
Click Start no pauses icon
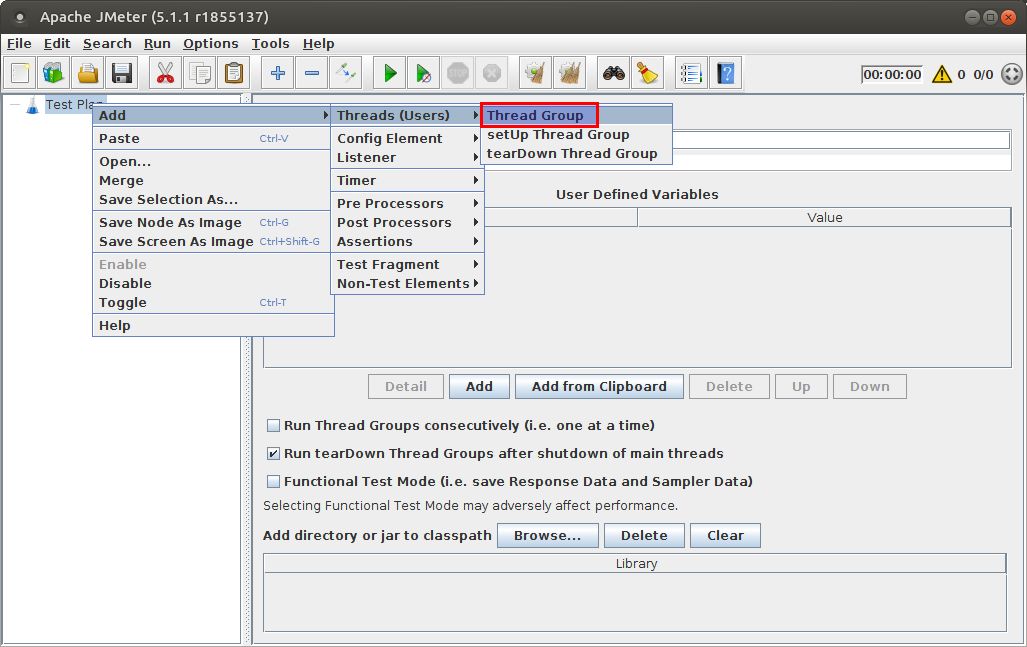click(x=424, y=73)
